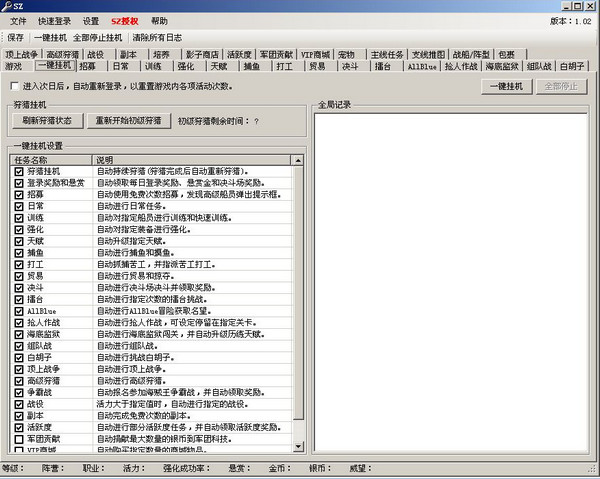600x479 pixels.
Task: Open the 组队战 tab
Action: [539, 66]
